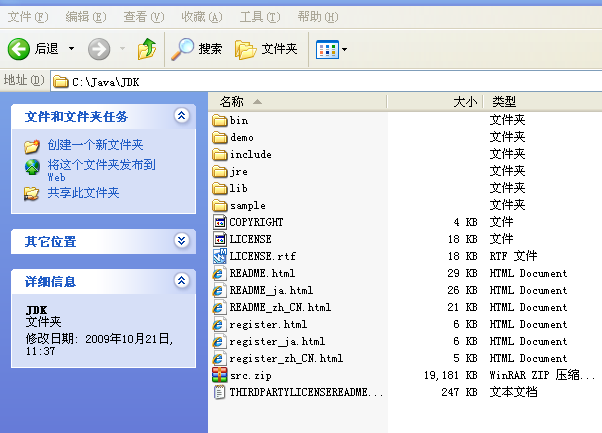
Task: Expand the 其它位置 panel
Action: 182,241
